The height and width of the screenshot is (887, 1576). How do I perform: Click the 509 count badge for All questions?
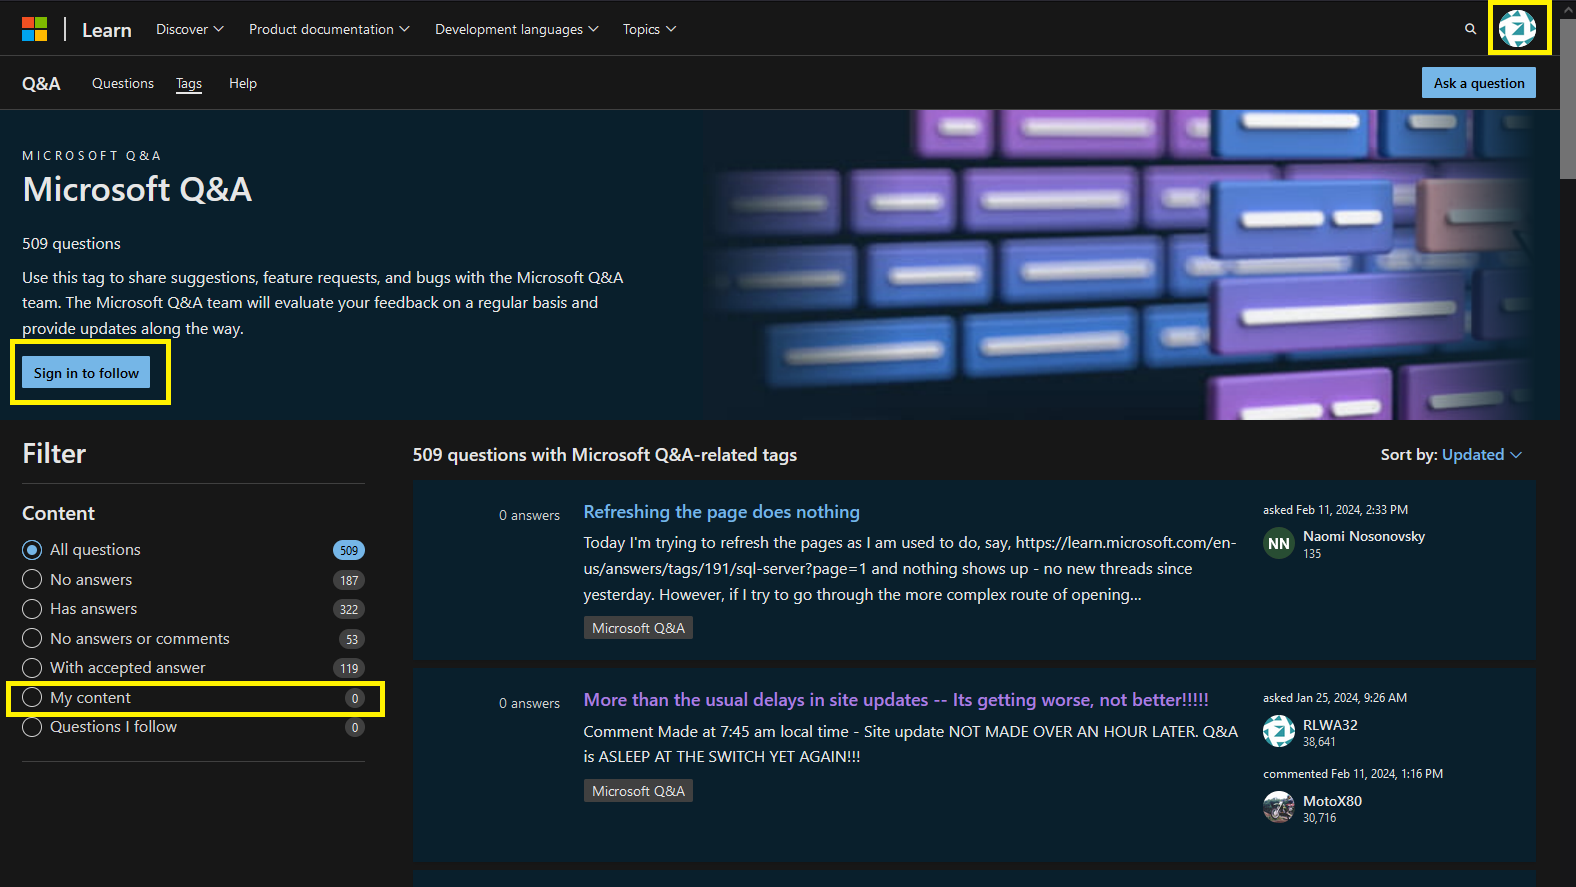click(x=349, y=550)
